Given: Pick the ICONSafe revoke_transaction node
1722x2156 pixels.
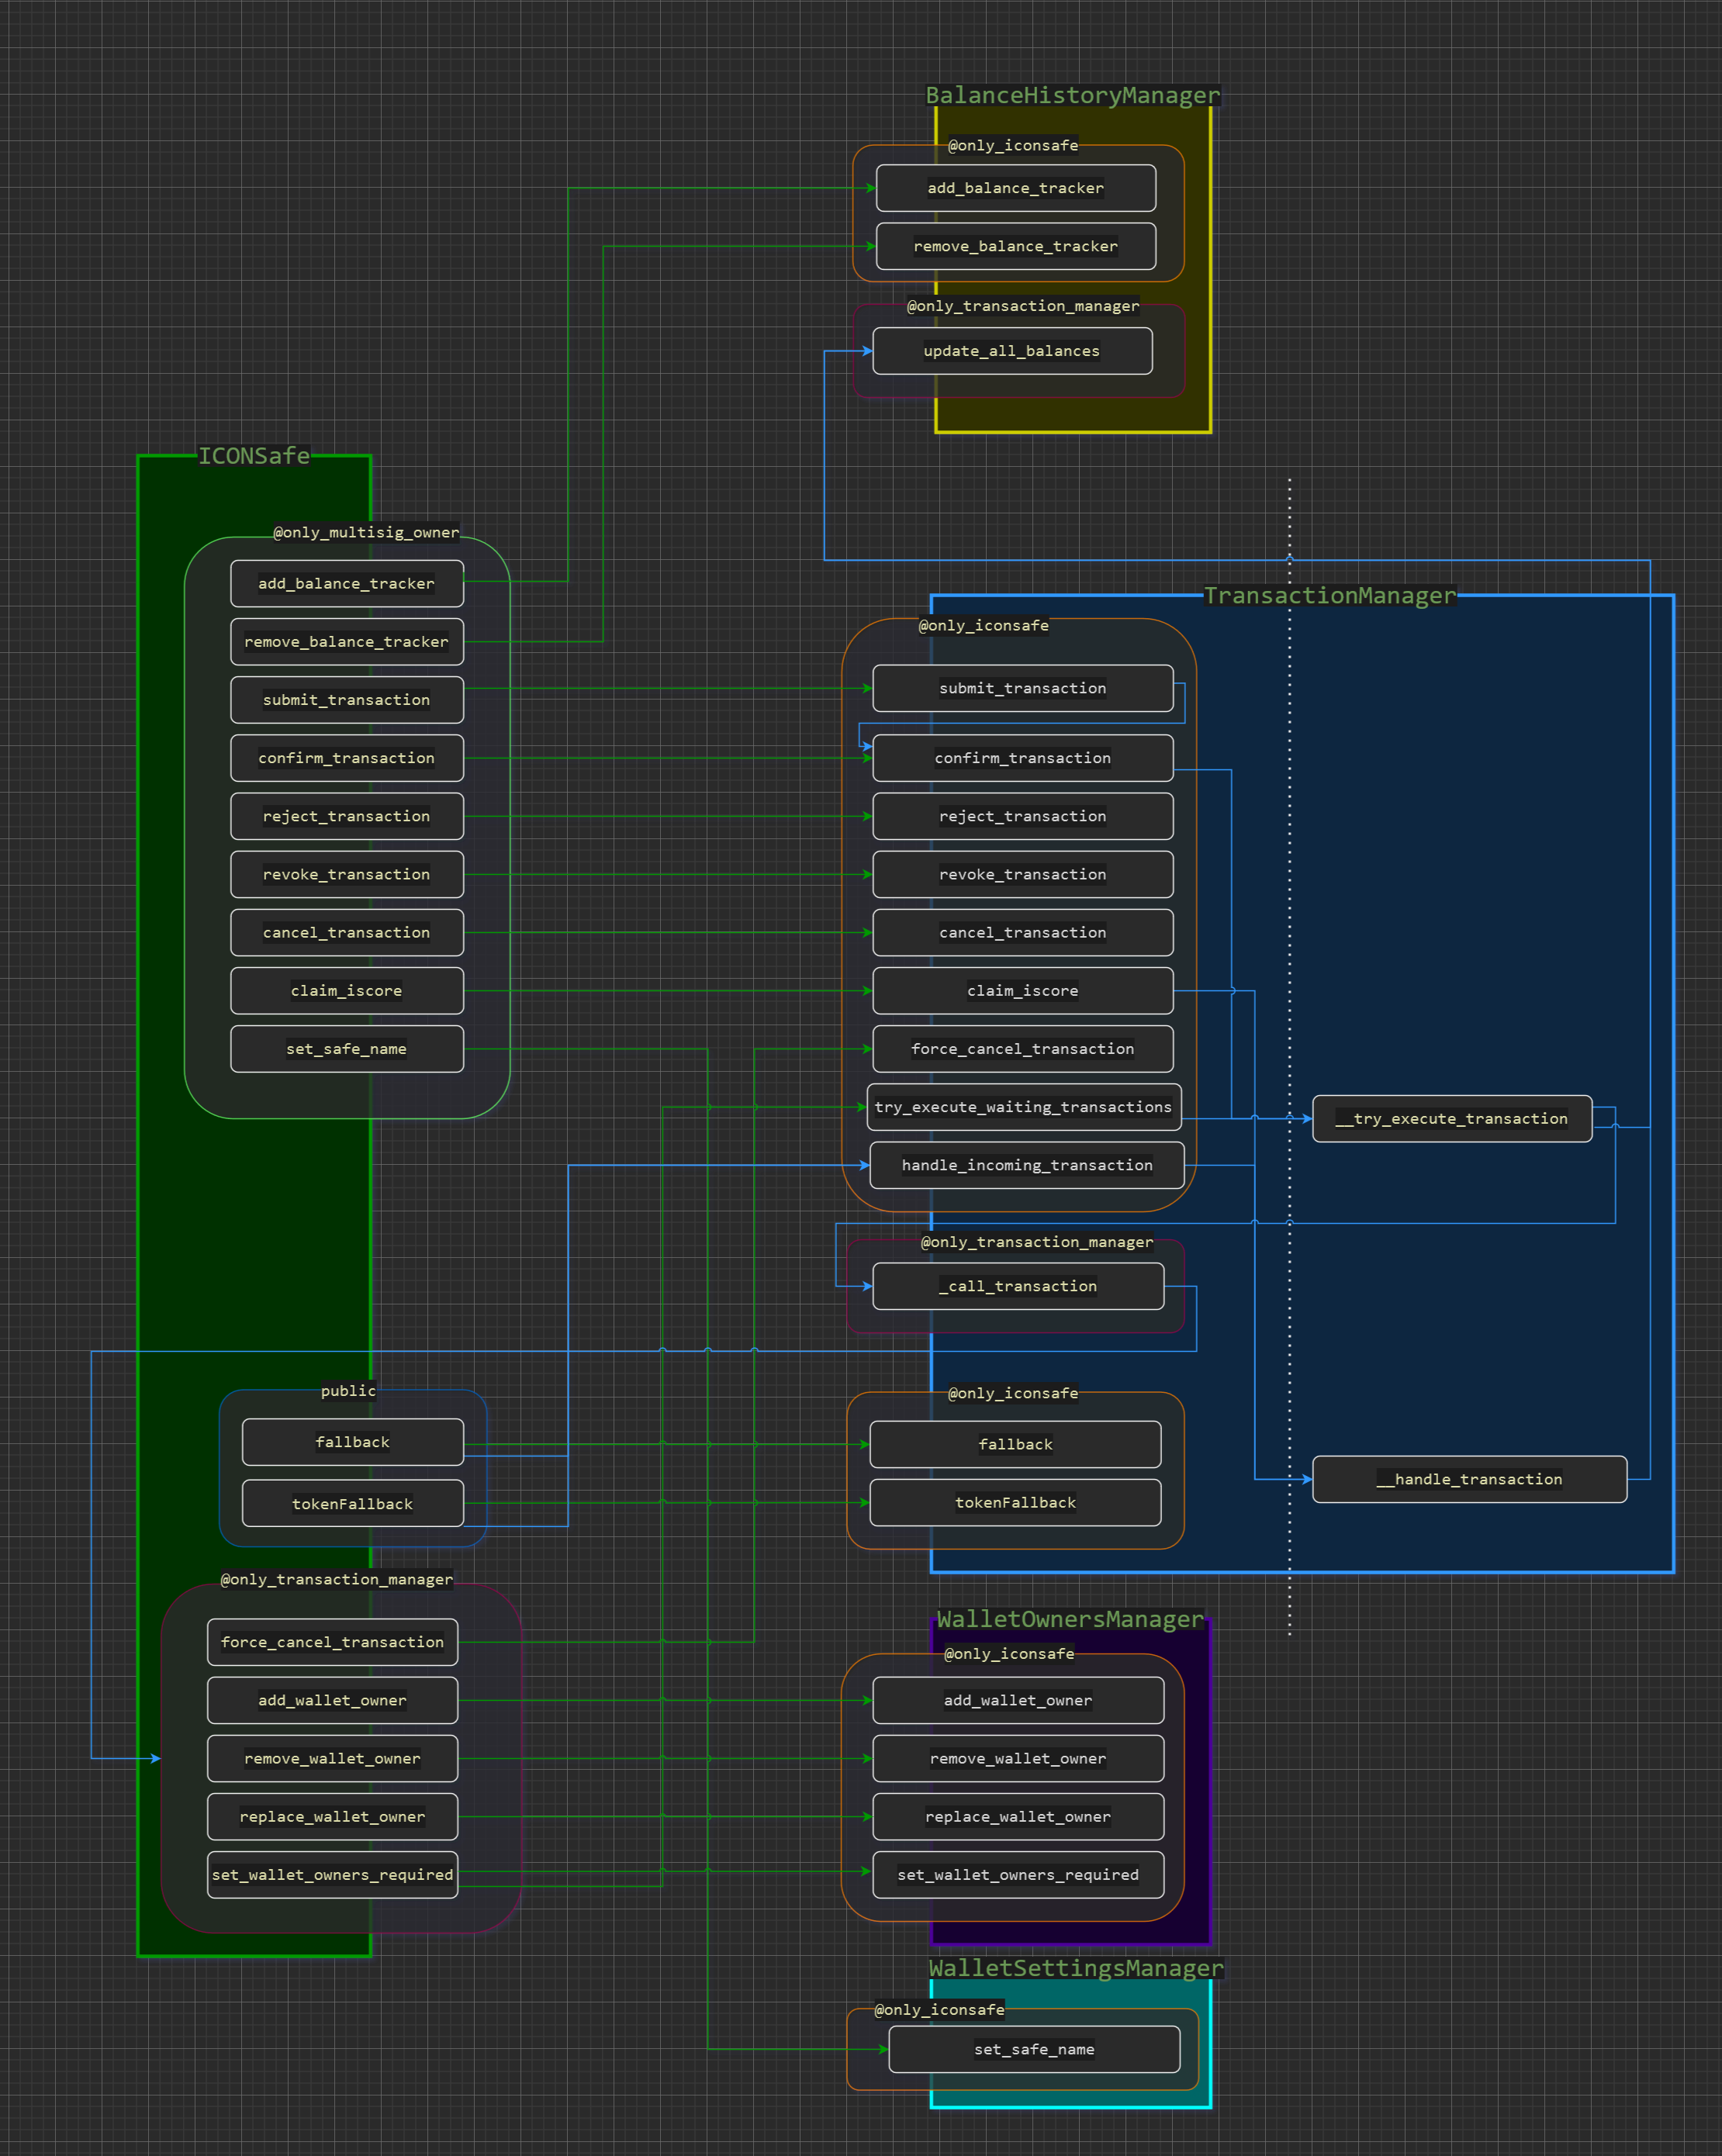Looking at the screenshot, I should [347, 874].
